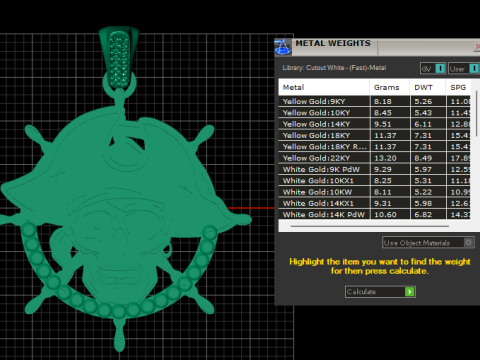Select the White Gold:14K PdW row
Image resolution: width=480 pixels, height=360 pixels.
point(374,214)
